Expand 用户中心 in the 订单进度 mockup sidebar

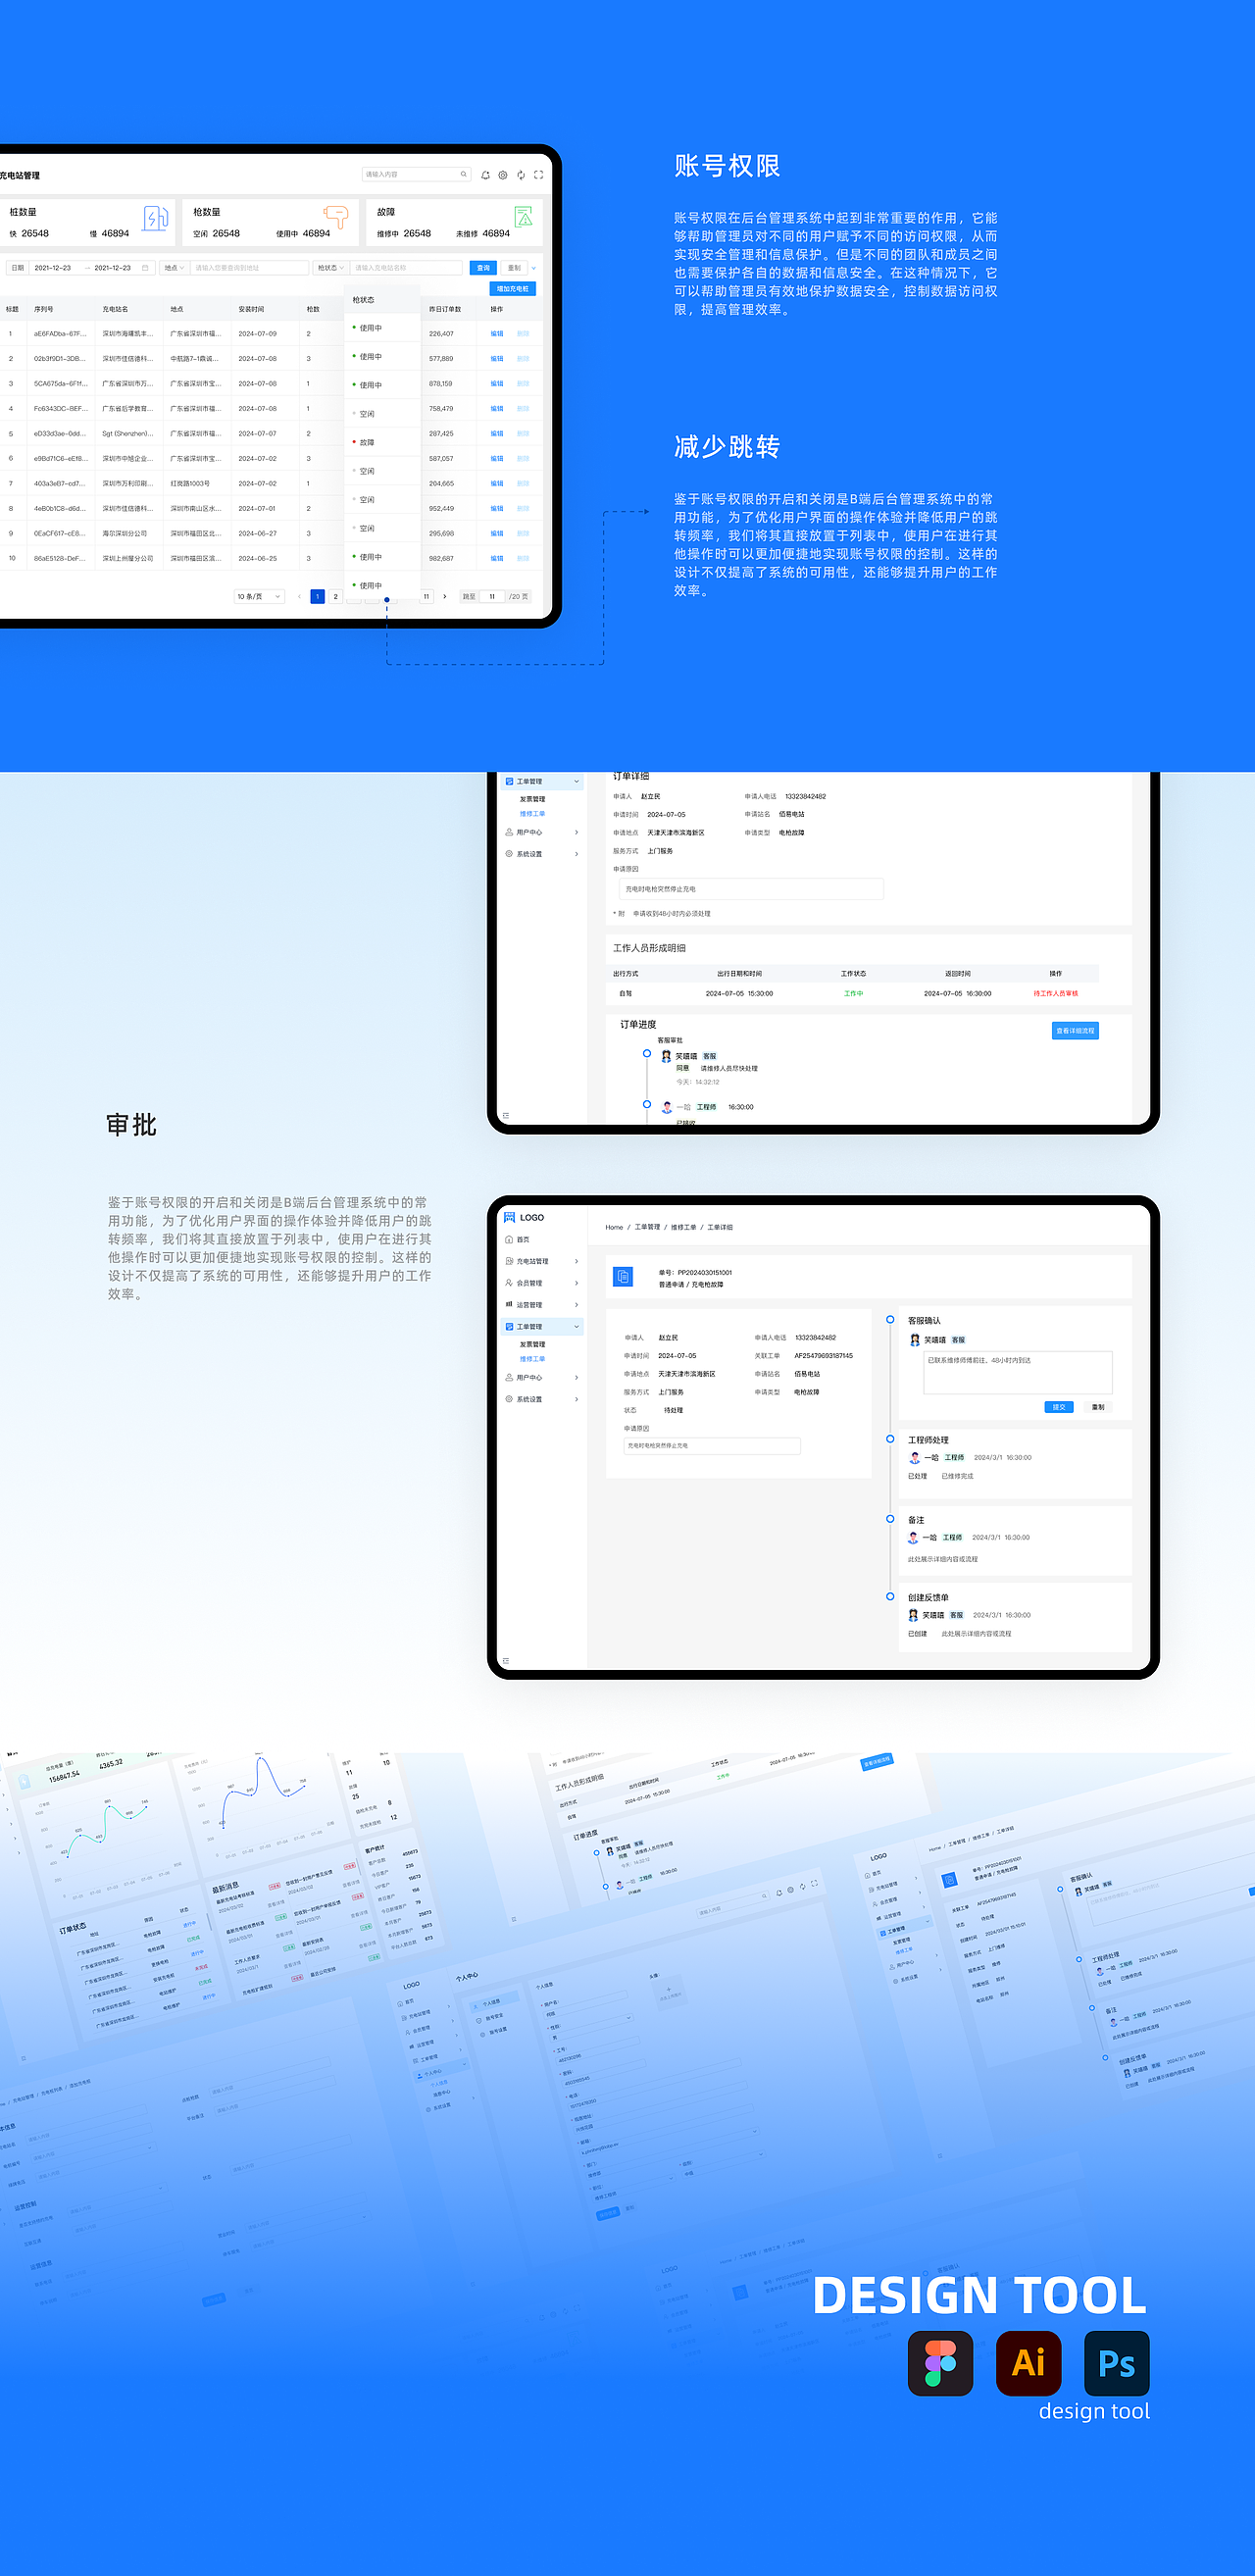point(576,832)
